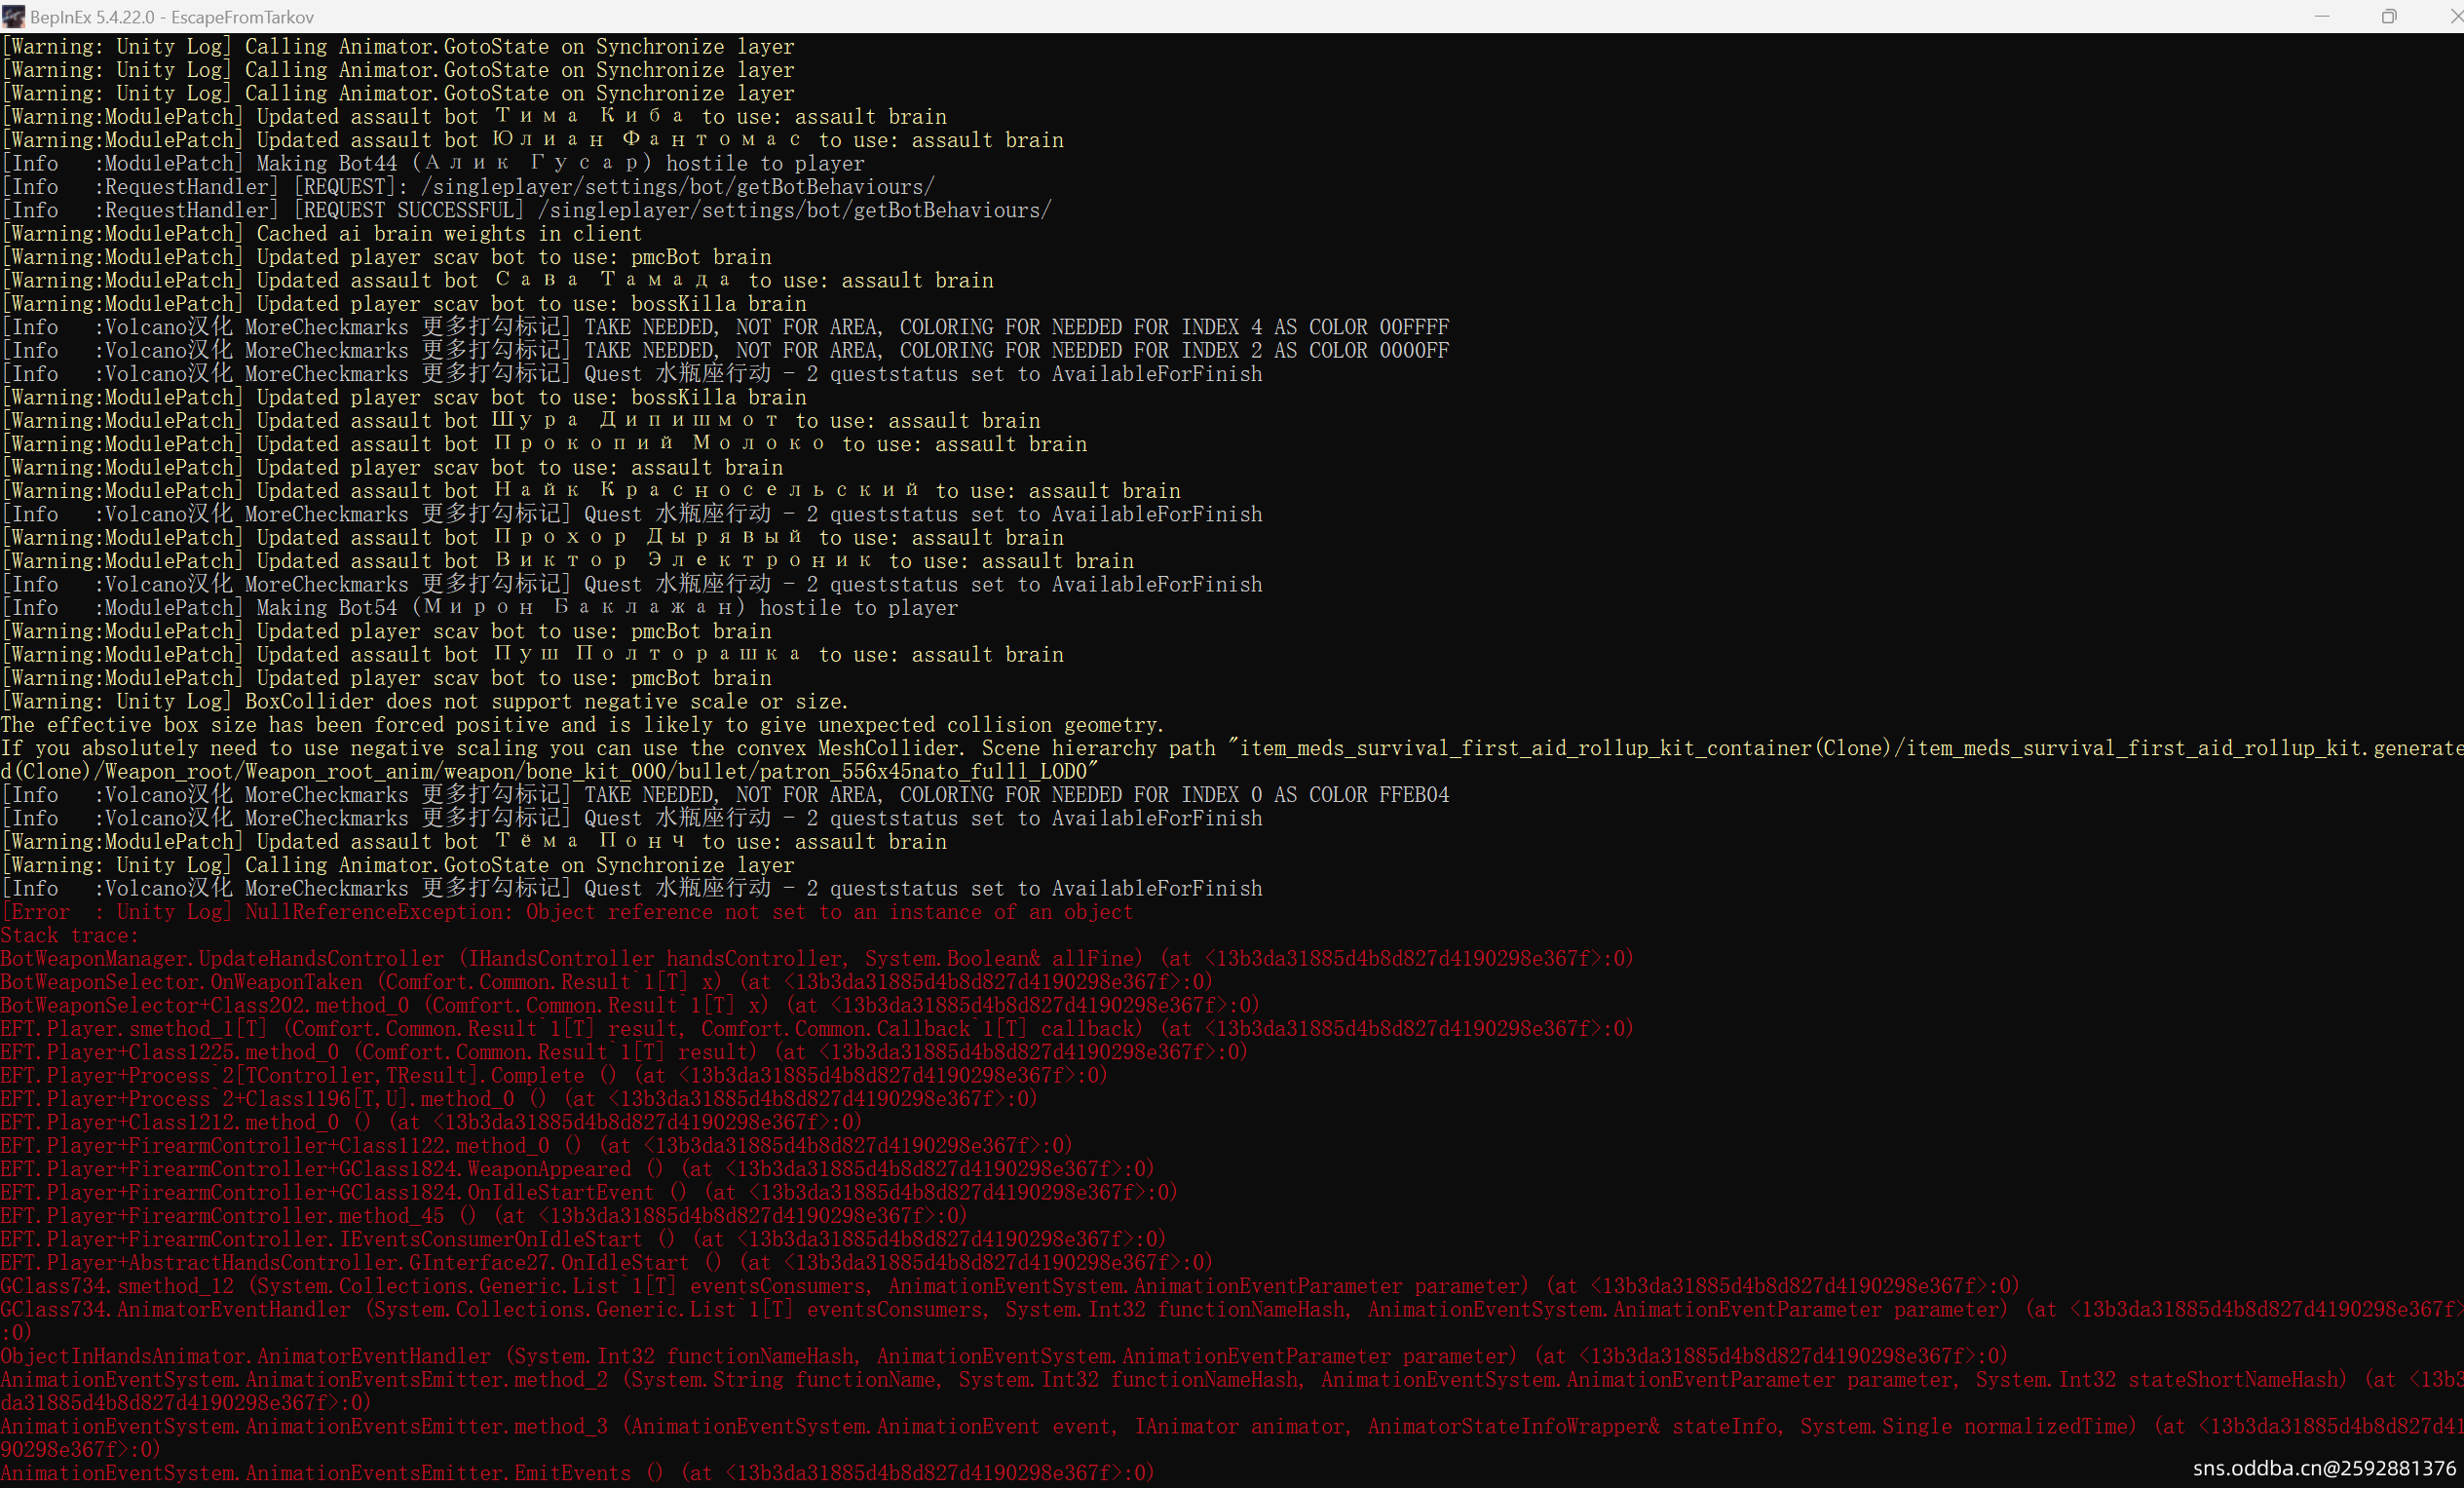This screenshot has height=1488, width=2464.
Task: Click the EFT.Player+Class1212.method_0 line
Action: tap(431, 1122)
